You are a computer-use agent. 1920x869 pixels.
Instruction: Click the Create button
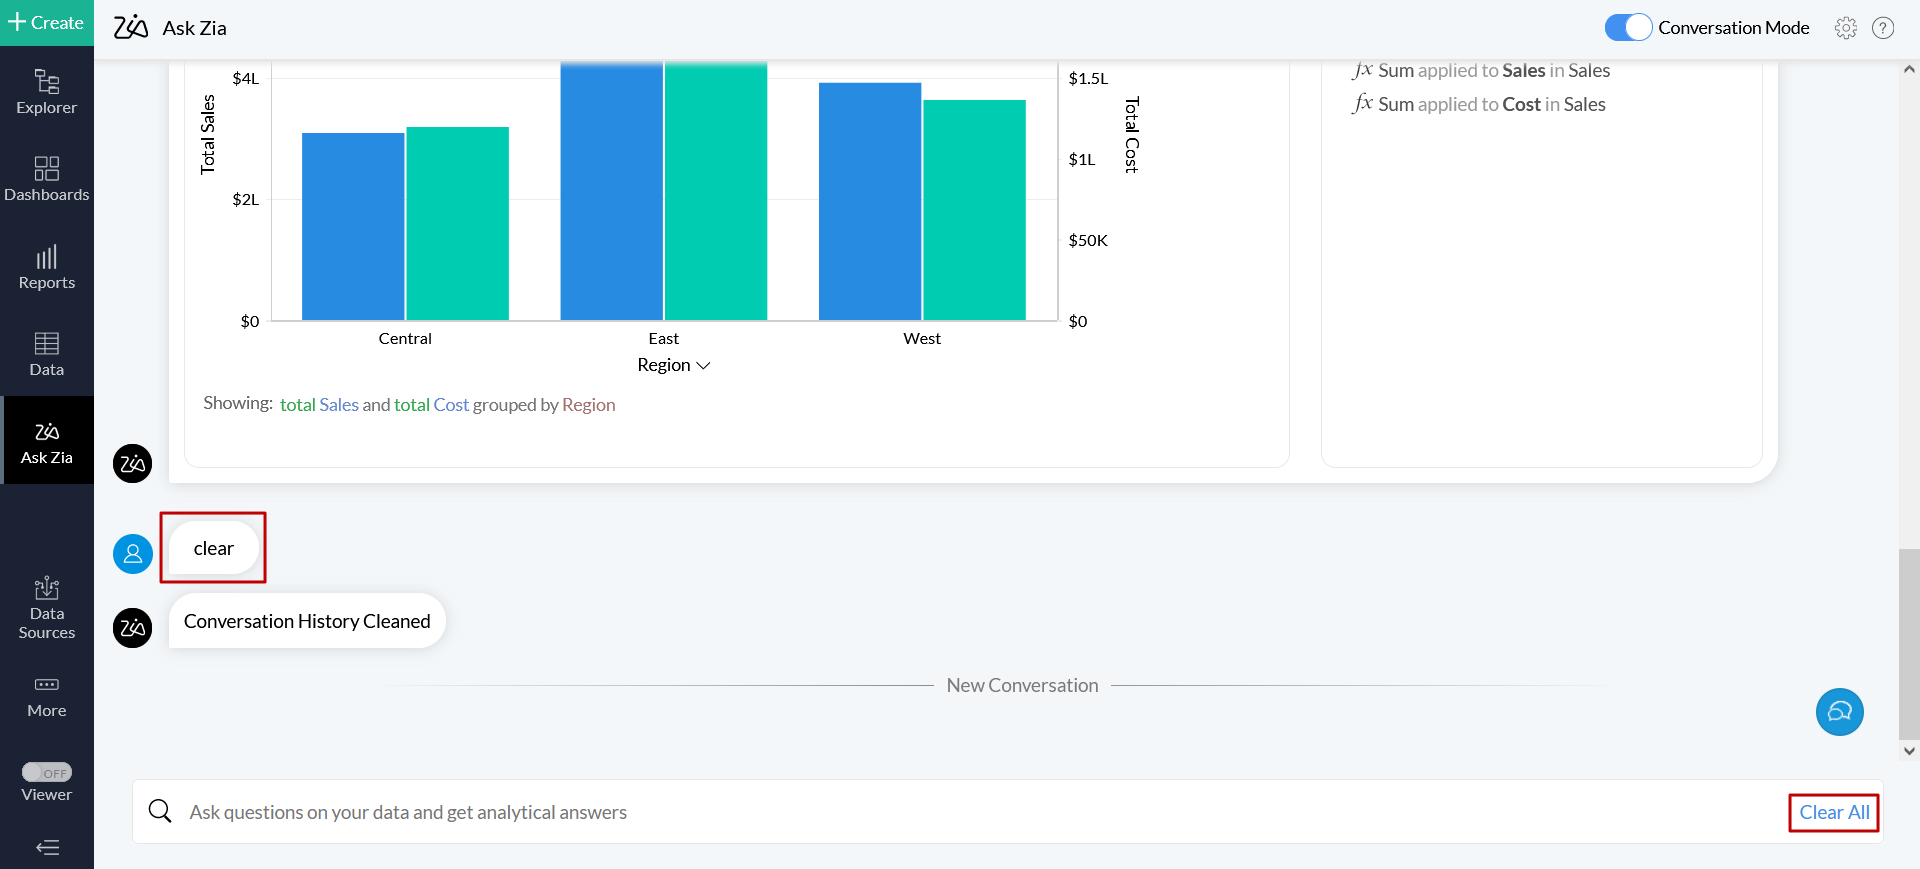[46, 23]
